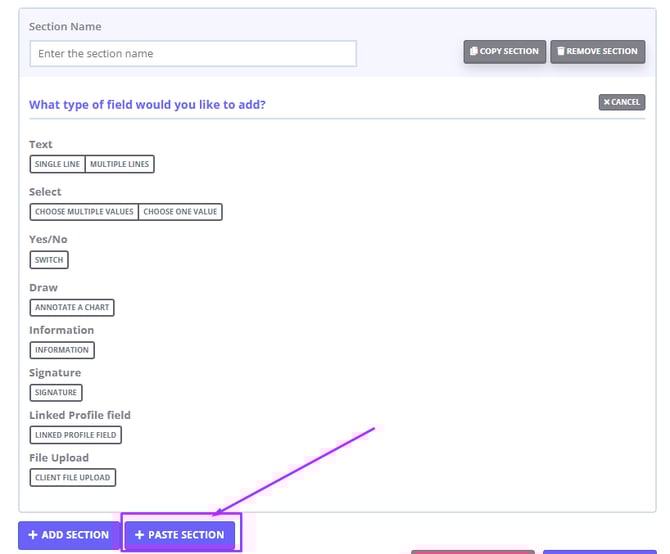Image resolution: width=670 pixels, height=554 pixels.
Task: Choose the Annotate a Chart option
Action: [73, 307]
